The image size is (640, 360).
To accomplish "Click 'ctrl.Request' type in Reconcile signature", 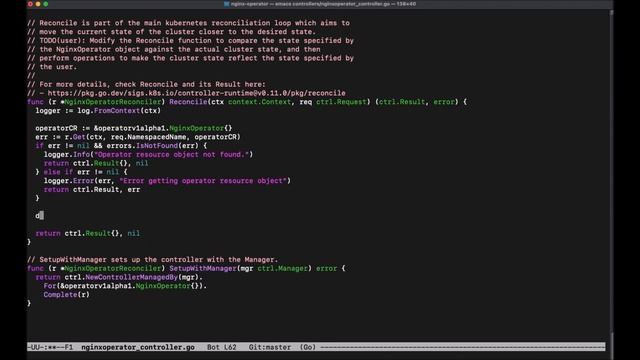I will 341,102.
